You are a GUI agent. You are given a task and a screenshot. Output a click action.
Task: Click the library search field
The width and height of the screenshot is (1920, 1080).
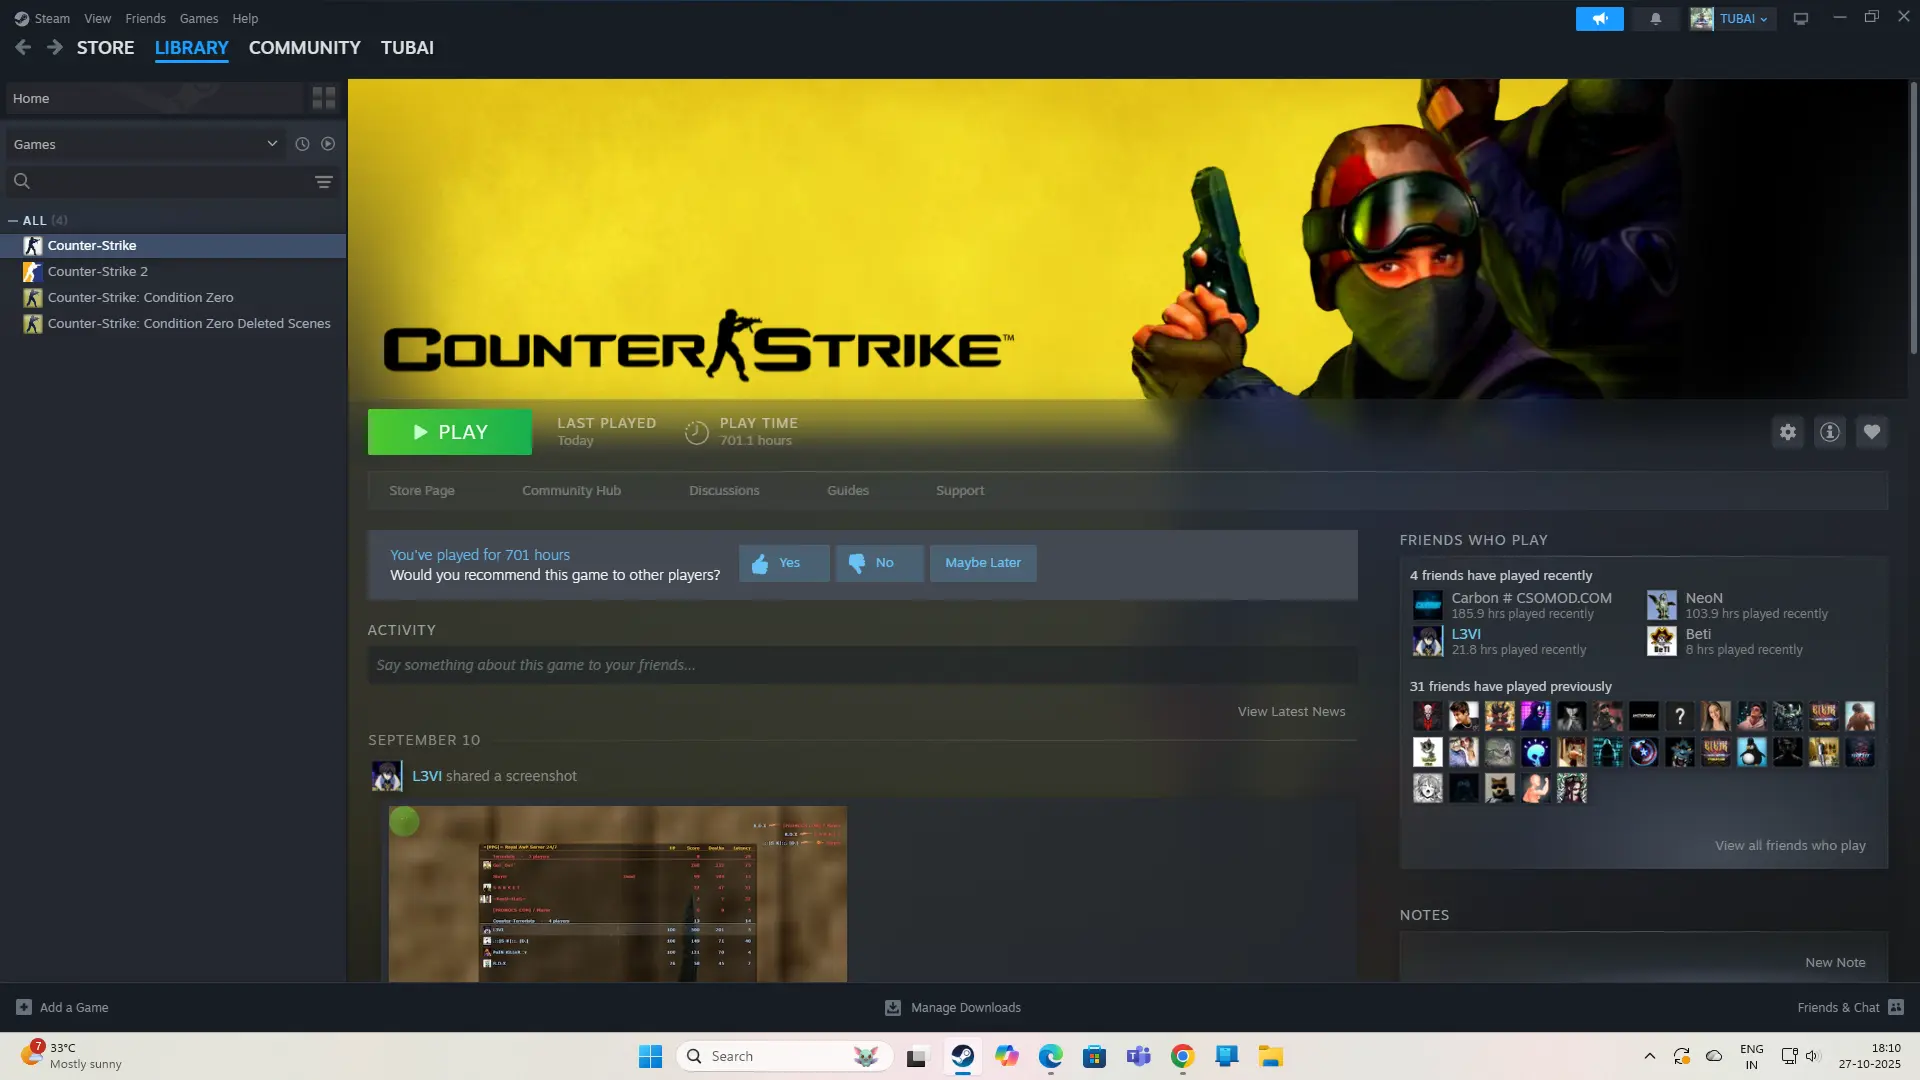coord(172,181)
